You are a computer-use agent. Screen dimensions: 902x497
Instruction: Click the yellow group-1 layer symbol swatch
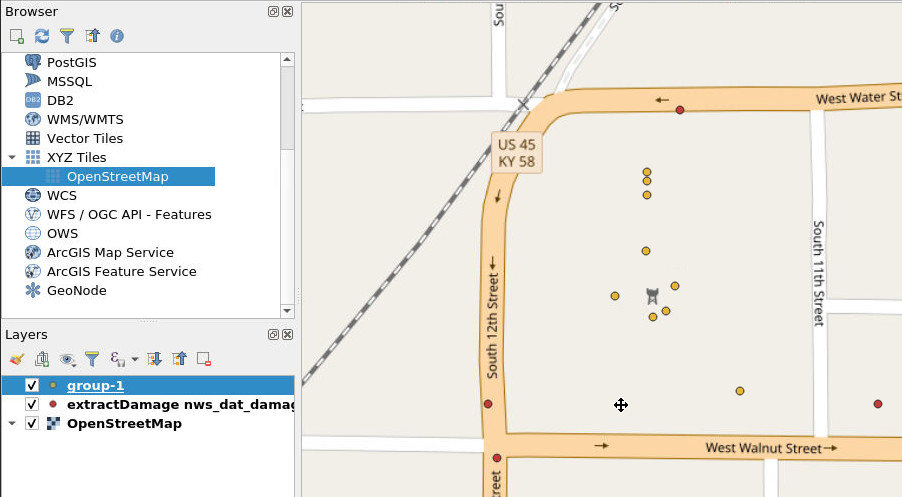click(53, 386)
